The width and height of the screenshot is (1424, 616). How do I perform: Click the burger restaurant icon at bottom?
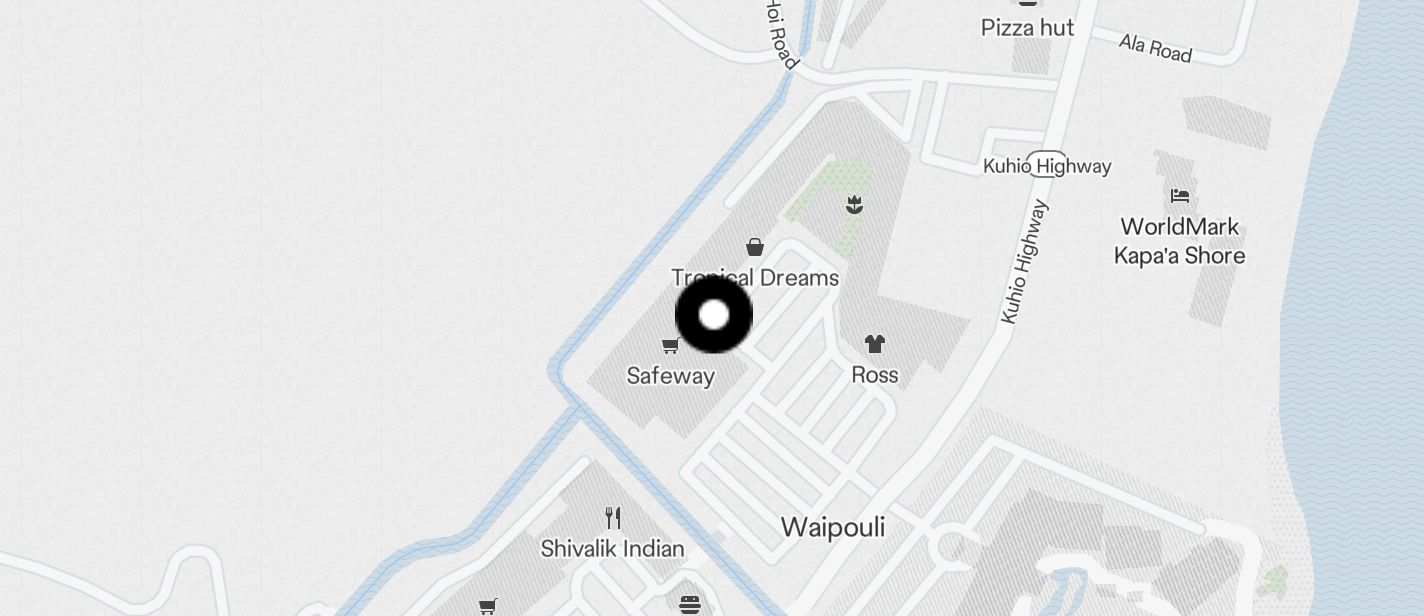[689, 604]
